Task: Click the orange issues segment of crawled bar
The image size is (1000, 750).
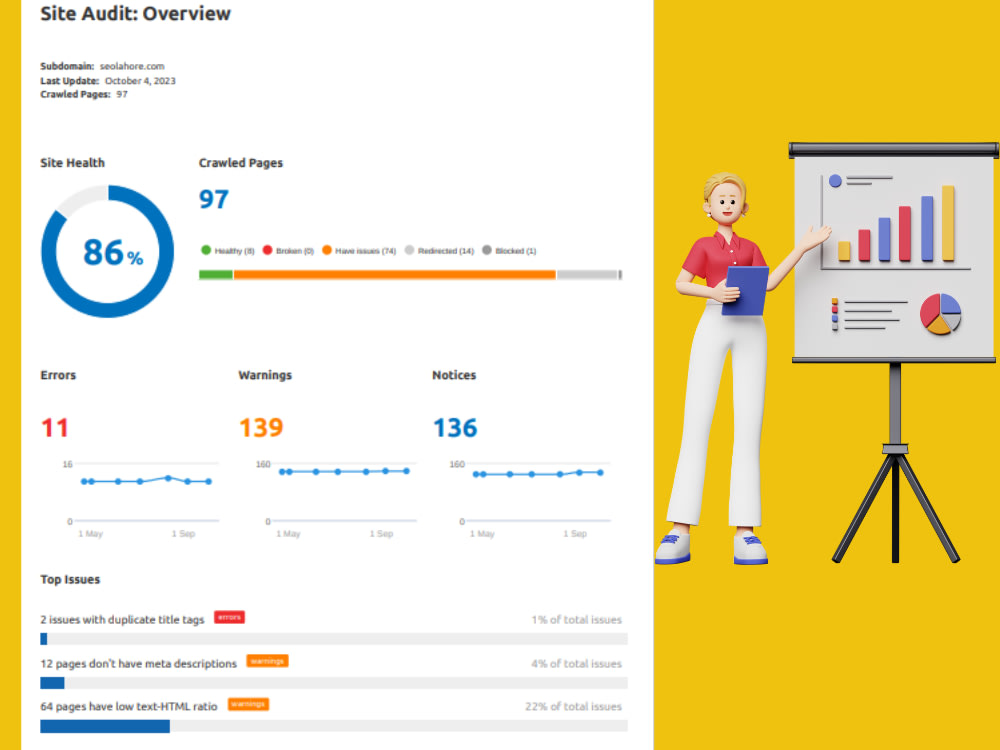Action: pyautogui.click(x=394, y=275)
